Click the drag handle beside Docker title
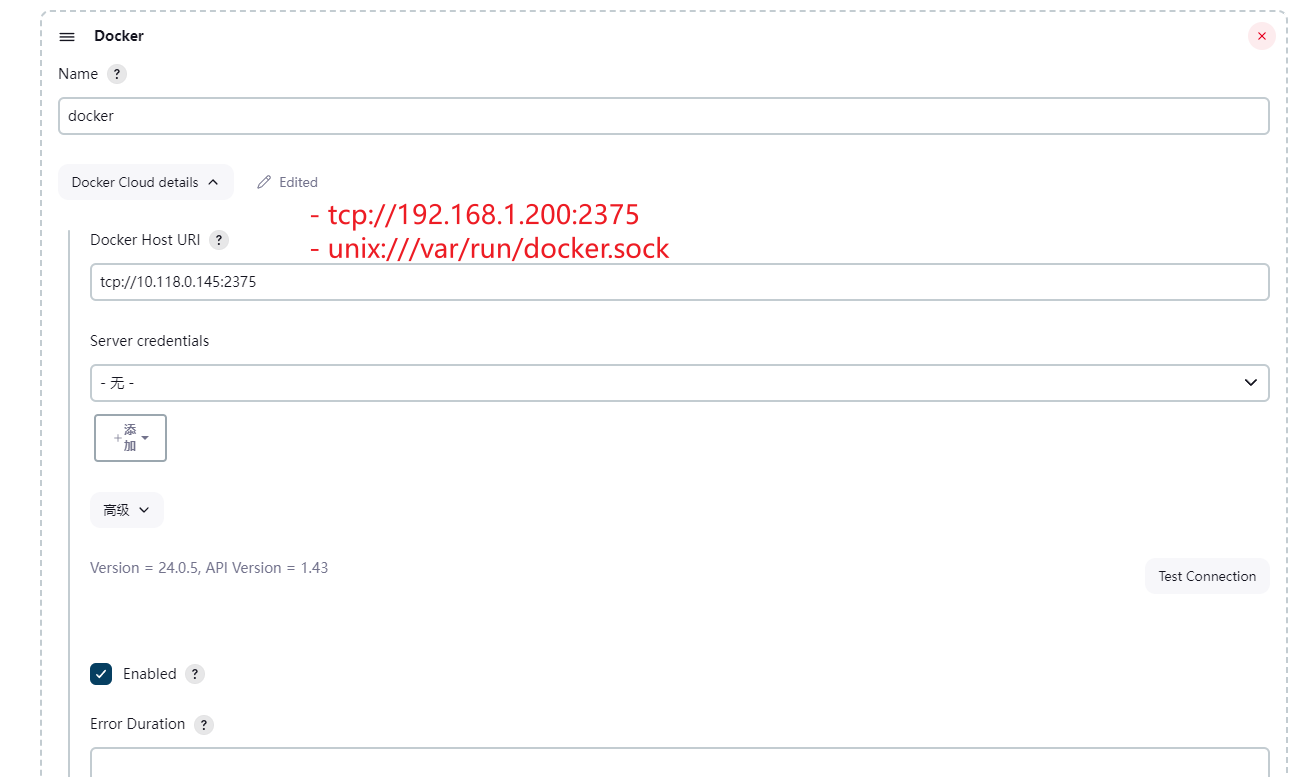 pyautogui.click(x=67, y=37)
